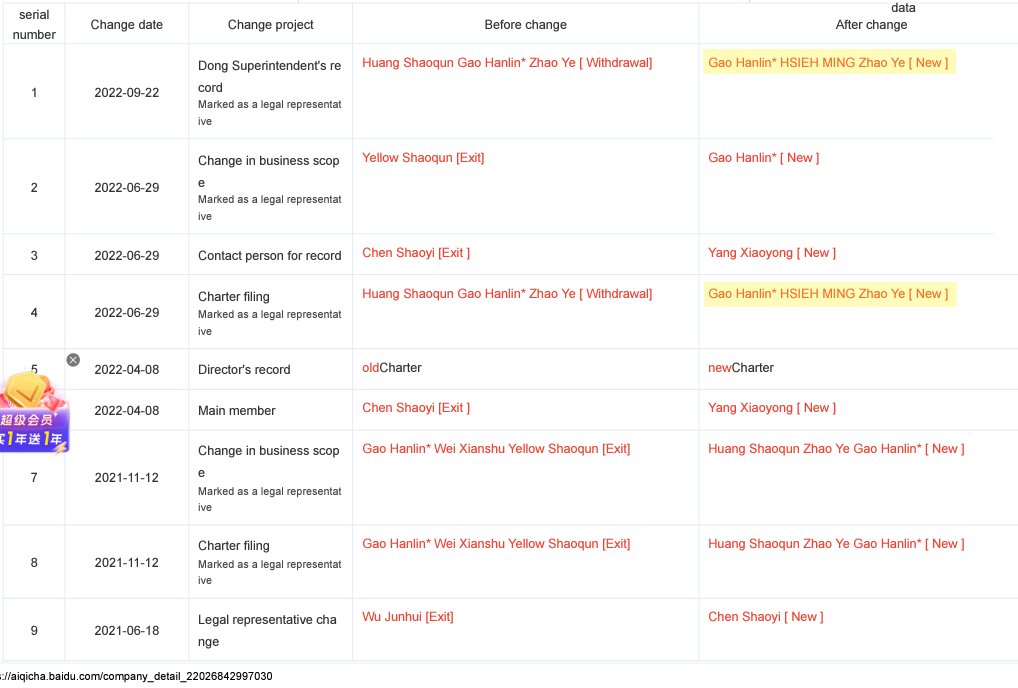View the "newCharter" after-change entry
The width and height of the screenshot is (1018, 688).
pyautogui.click(x=741, y=368)
